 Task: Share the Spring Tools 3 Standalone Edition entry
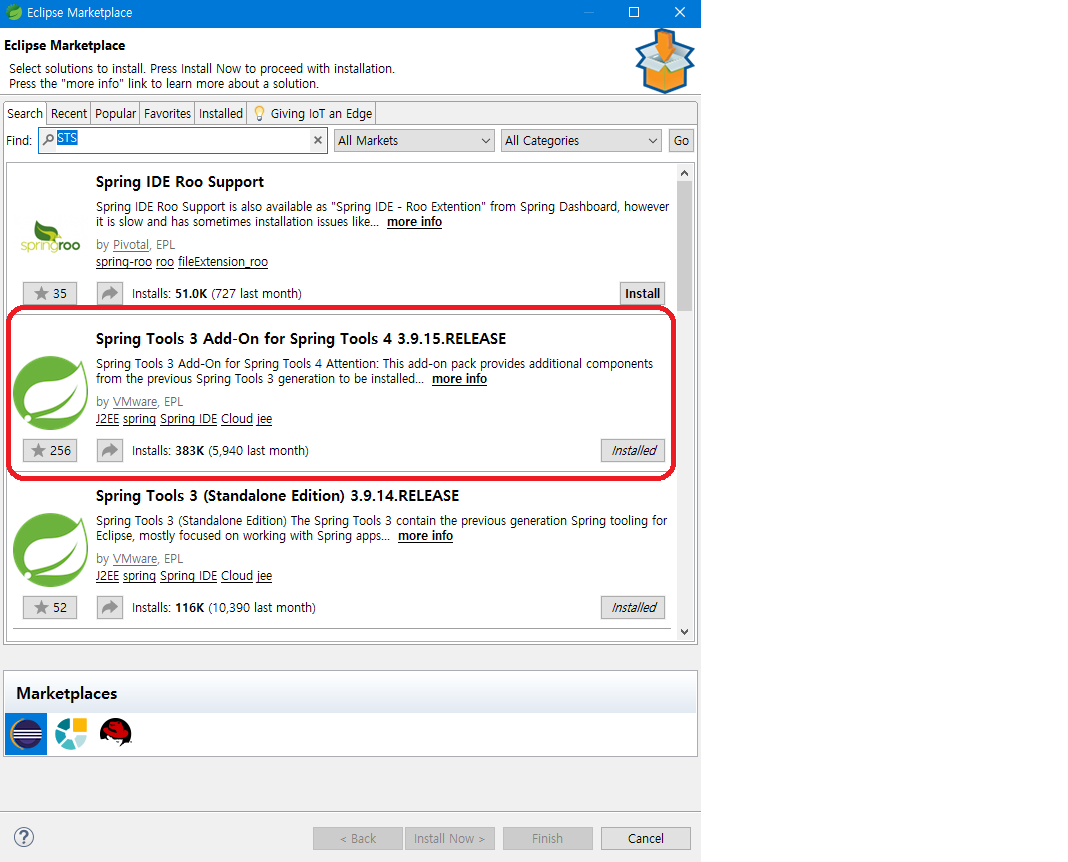110,607
